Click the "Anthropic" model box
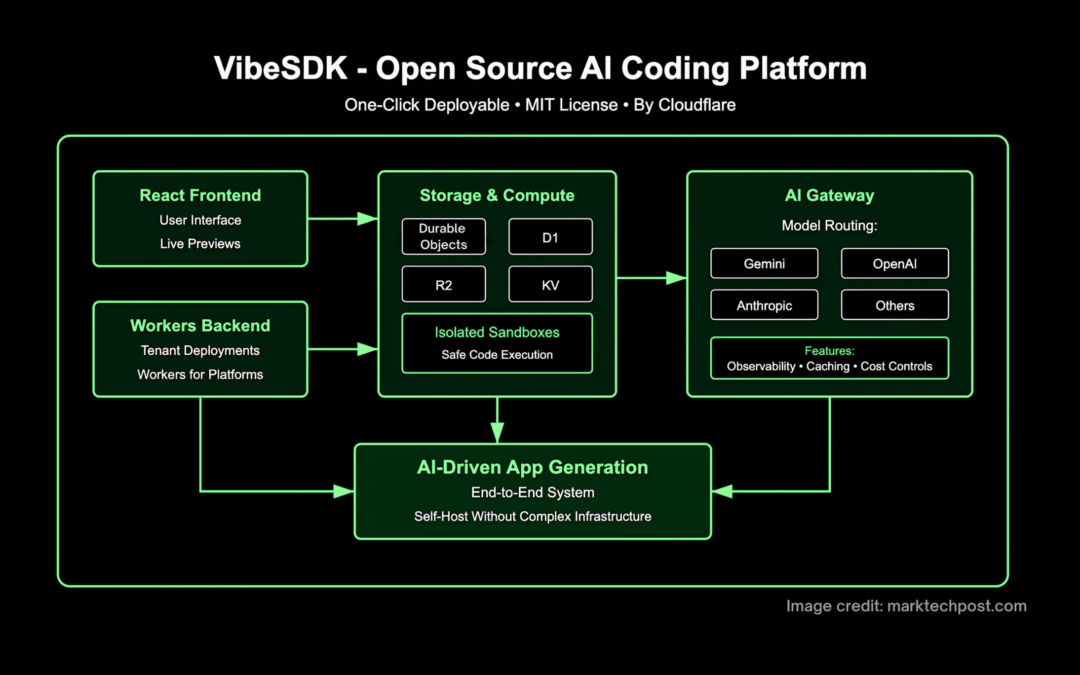1080x675 pixels. click(765, 305)
